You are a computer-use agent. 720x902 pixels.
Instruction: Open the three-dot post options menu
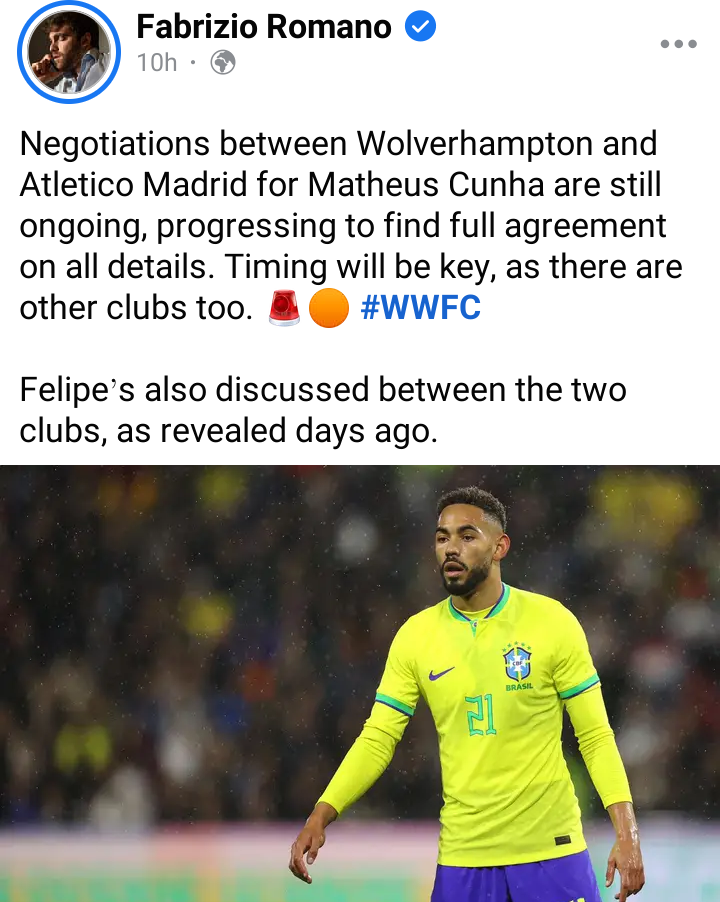tap(679, 44)
